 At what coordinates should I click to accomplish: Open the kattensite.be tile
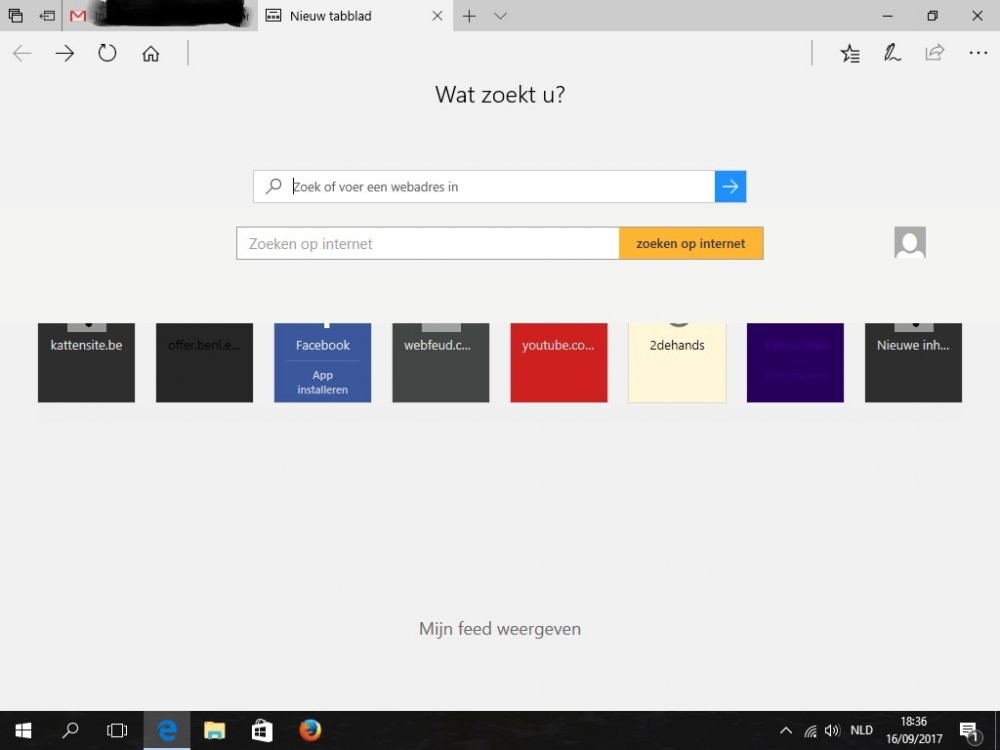(x=86, y=362)
